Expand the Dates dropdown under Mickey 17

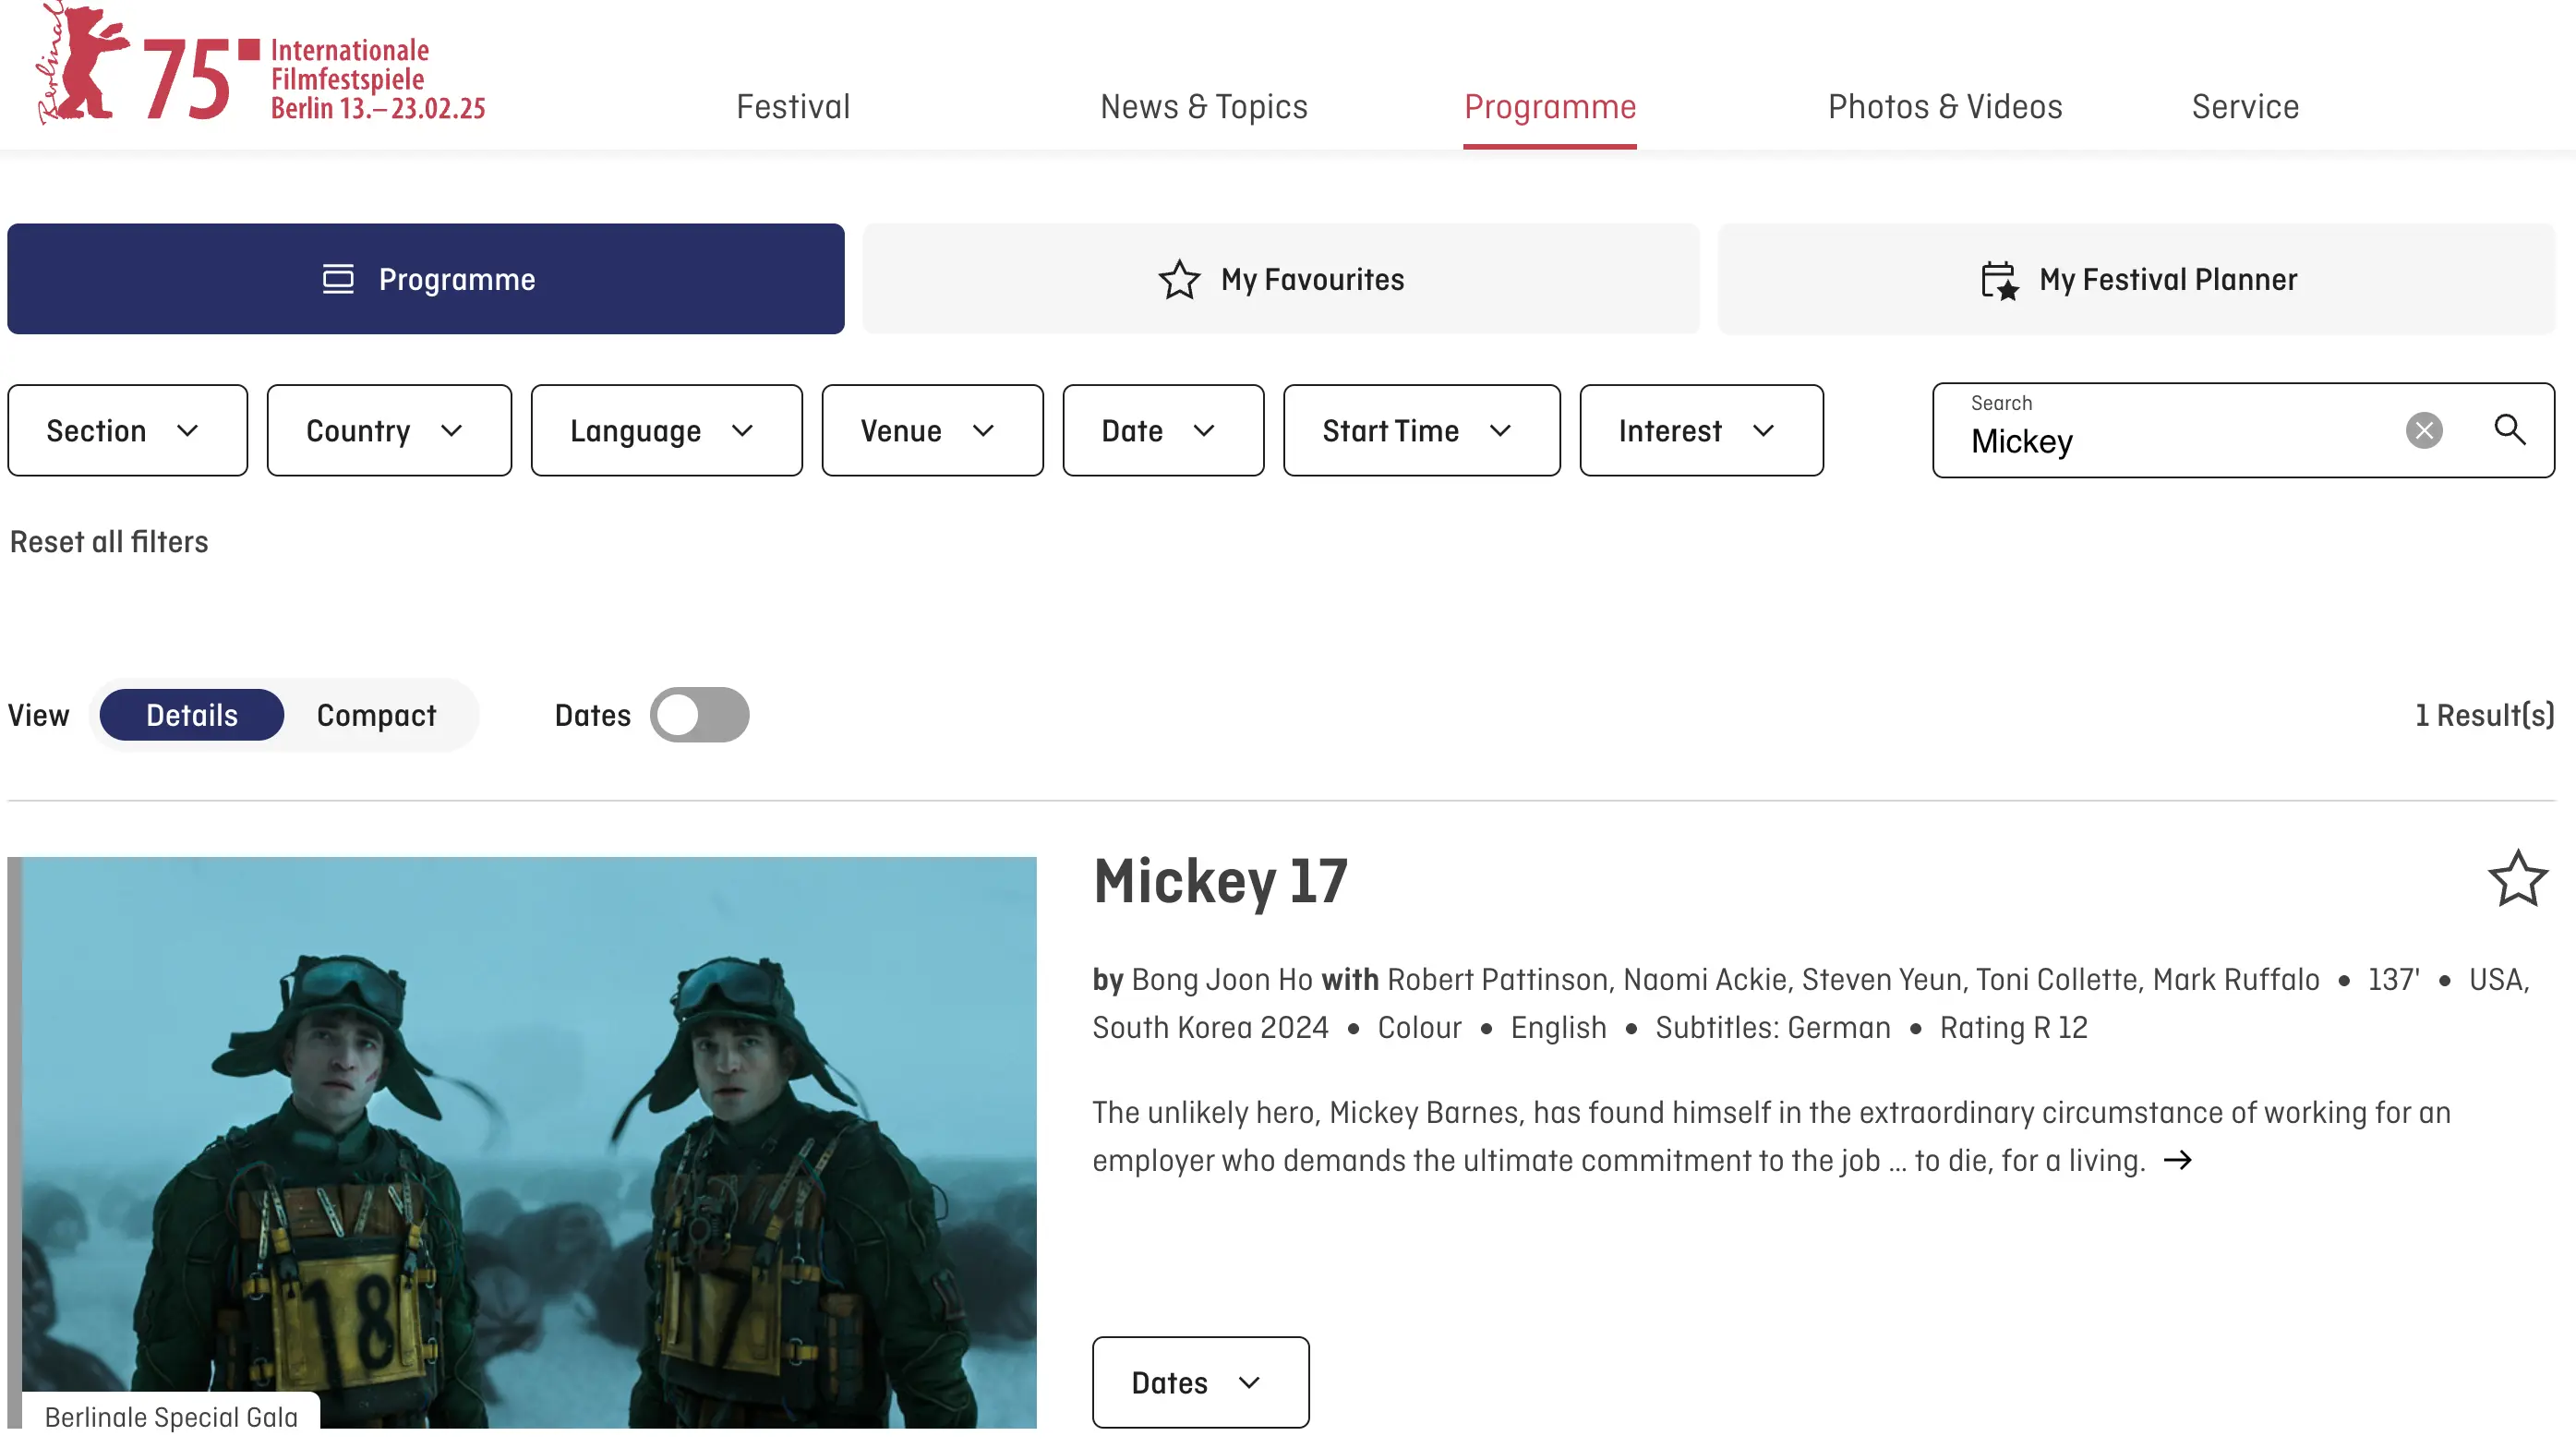point(1200,1382)
